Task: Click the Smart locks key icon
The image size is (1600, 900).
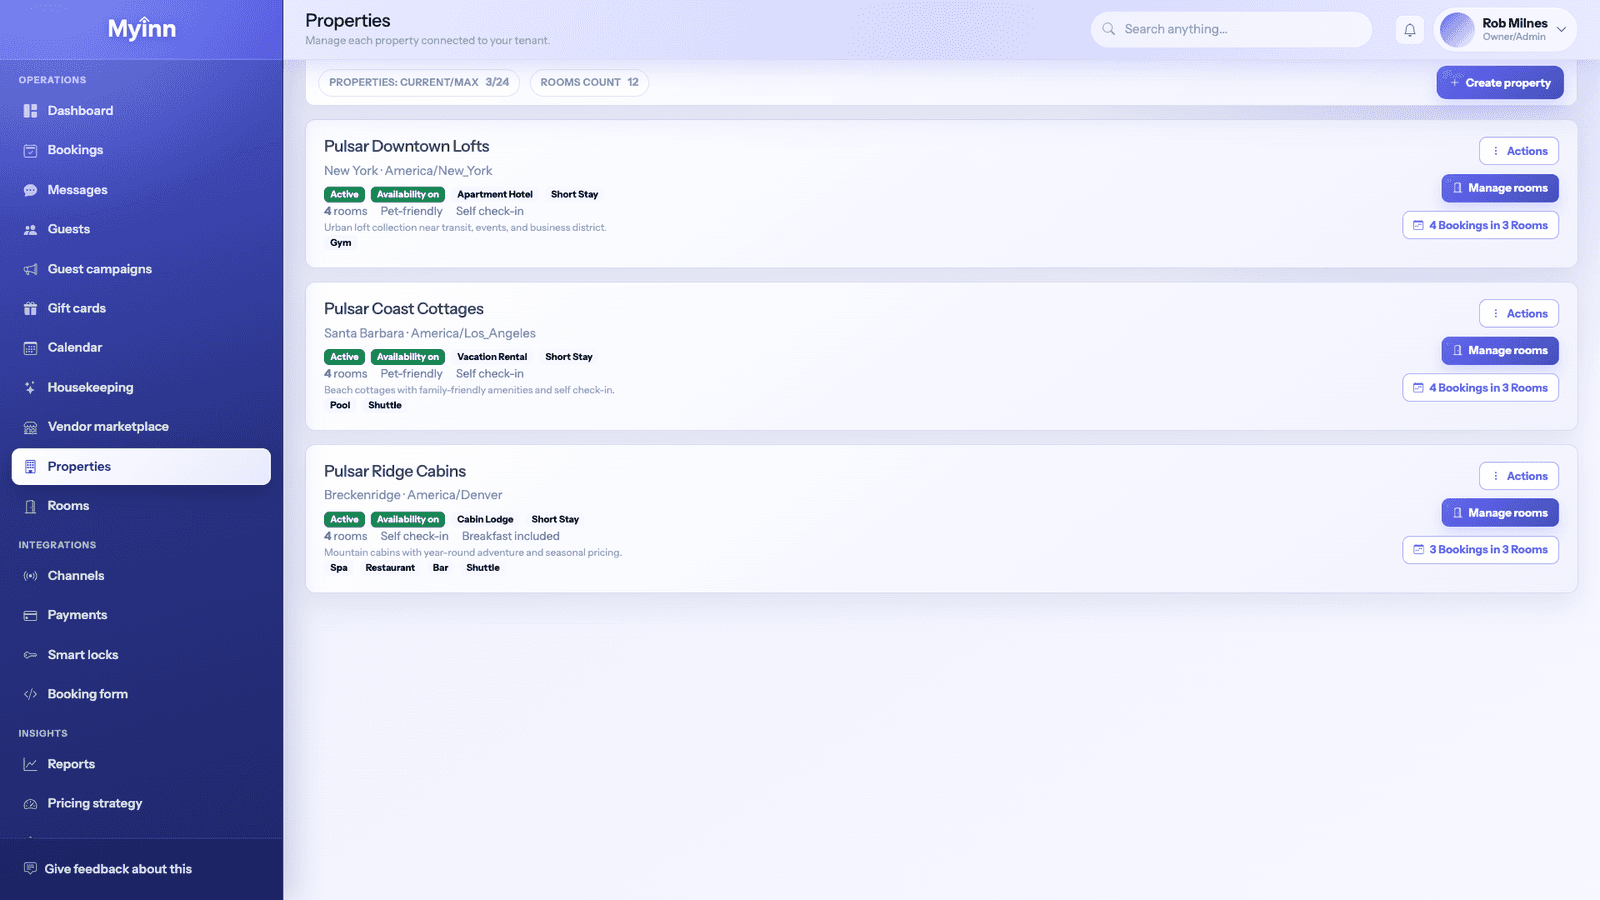Action: (x=30, y=655)
